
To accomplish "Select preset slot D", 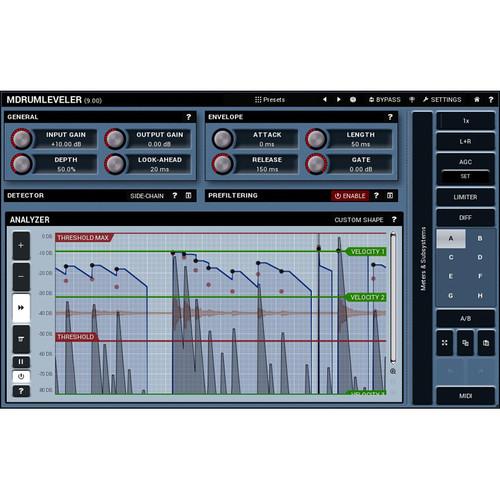I will pos(480,257).
